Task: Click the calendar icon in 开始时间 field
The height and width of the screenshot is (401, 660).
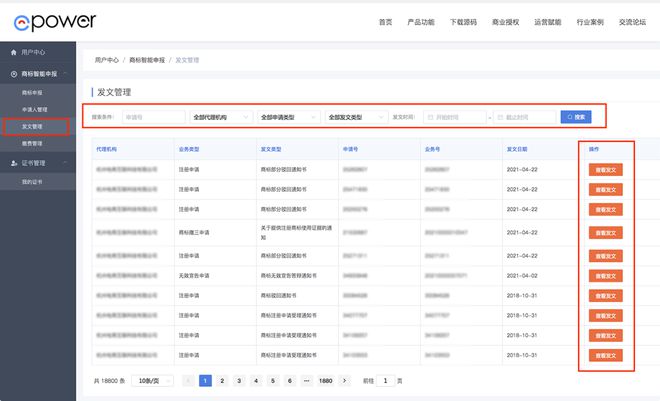Action: pos(430,117)
